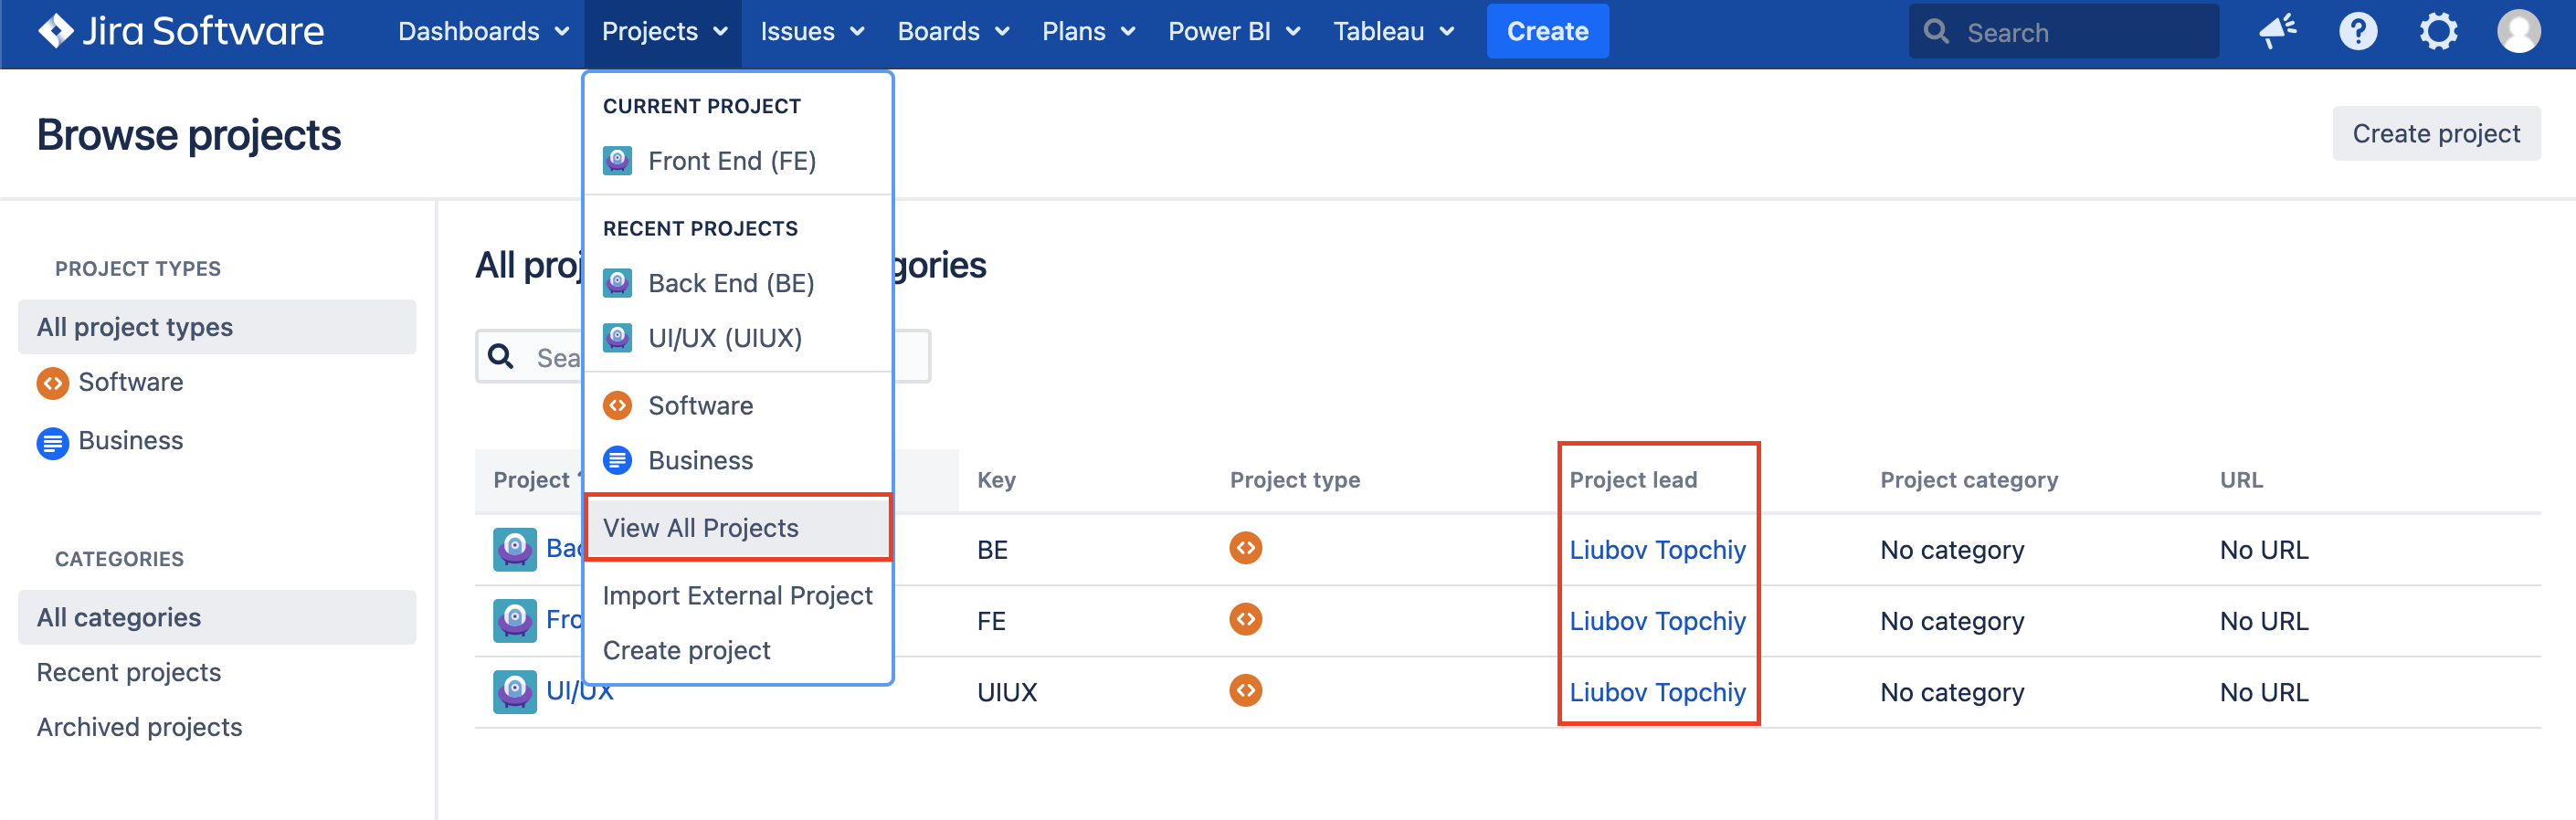Expand the Dashboards dropdown
The image size is (2576, 820).
483,31
